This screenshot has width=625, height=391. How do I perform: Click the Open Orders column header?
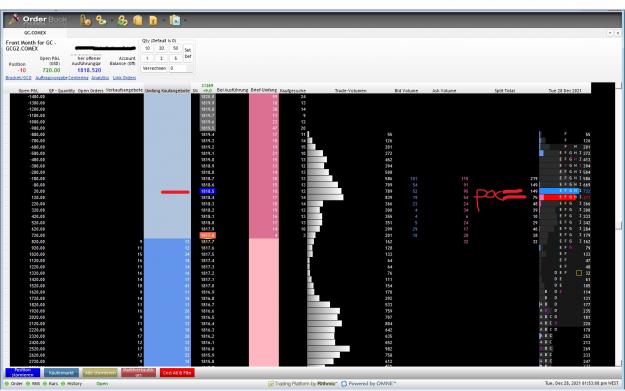(x=90, y=91)
